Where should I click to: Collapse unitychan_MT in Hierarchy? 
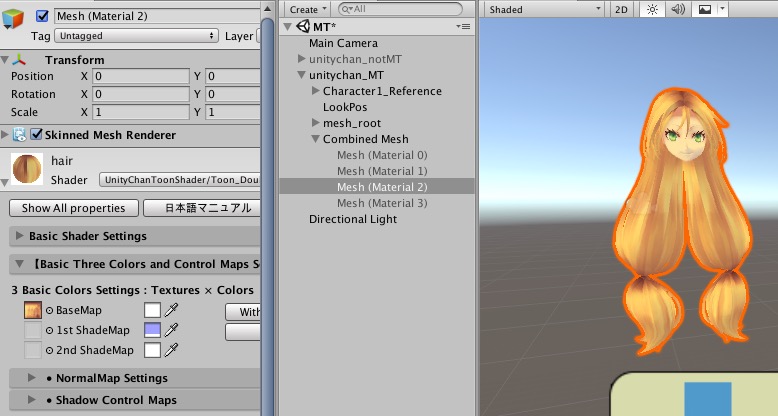point(301,75)
